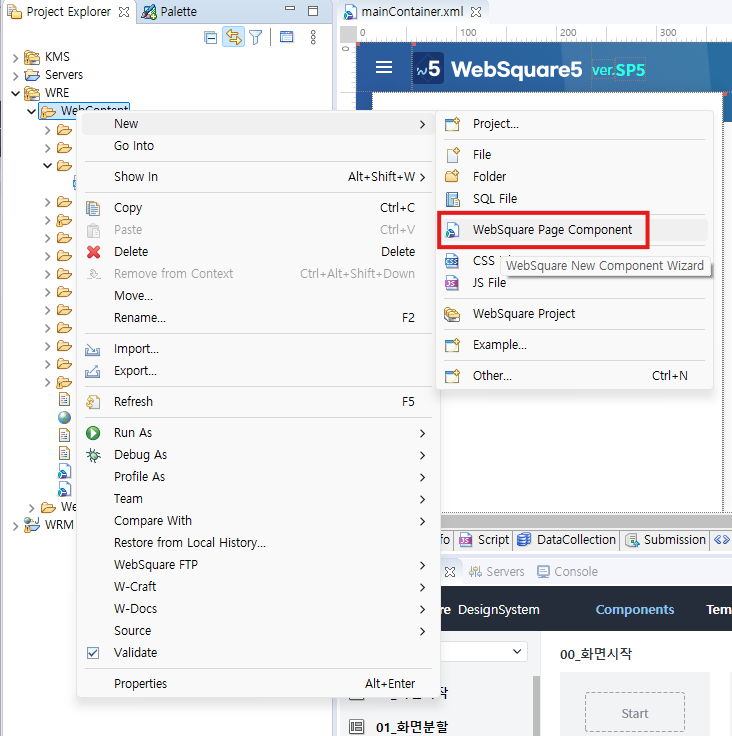The height and width of the screenshot is (736, 732).
Task: Open the W-Craft submenu
Action: (x=256, y=587)
